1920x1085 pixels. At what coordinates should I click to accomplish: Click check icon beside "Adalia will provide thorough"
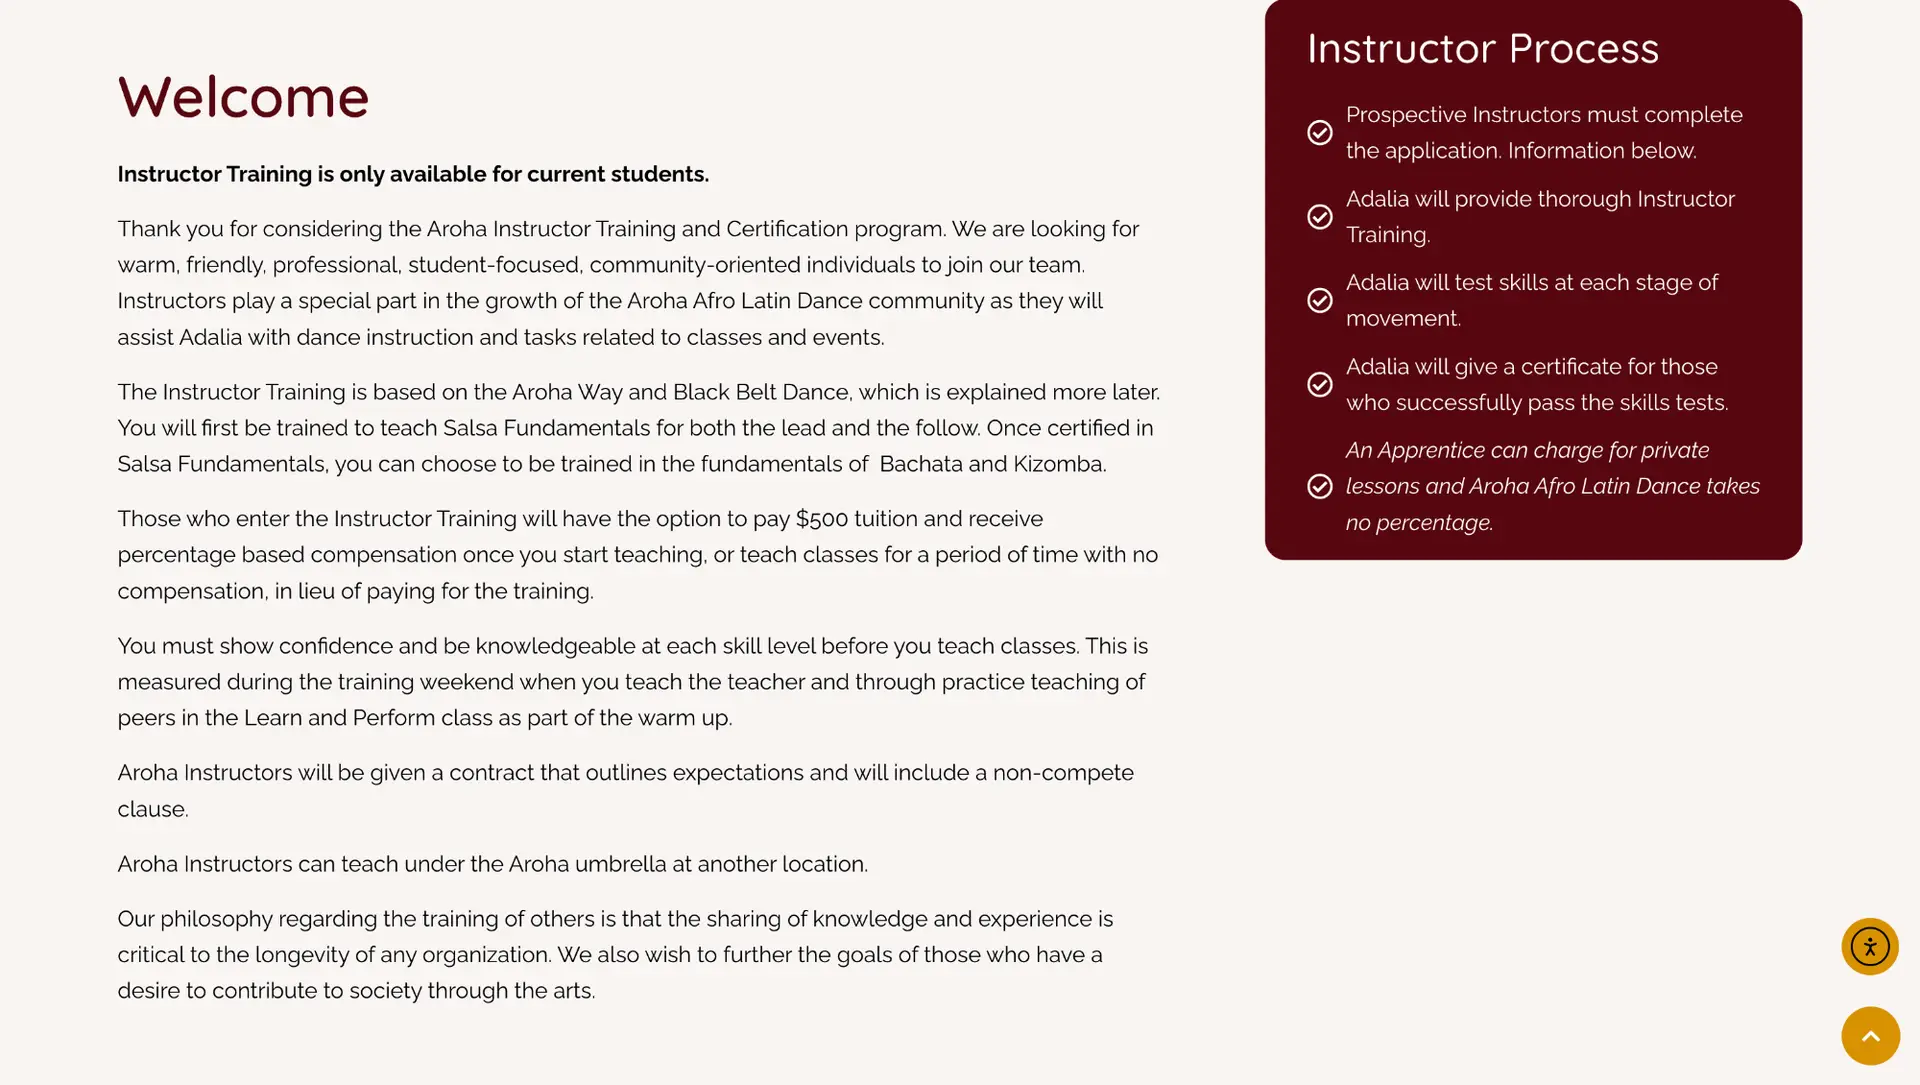(x=1319, y=217)
